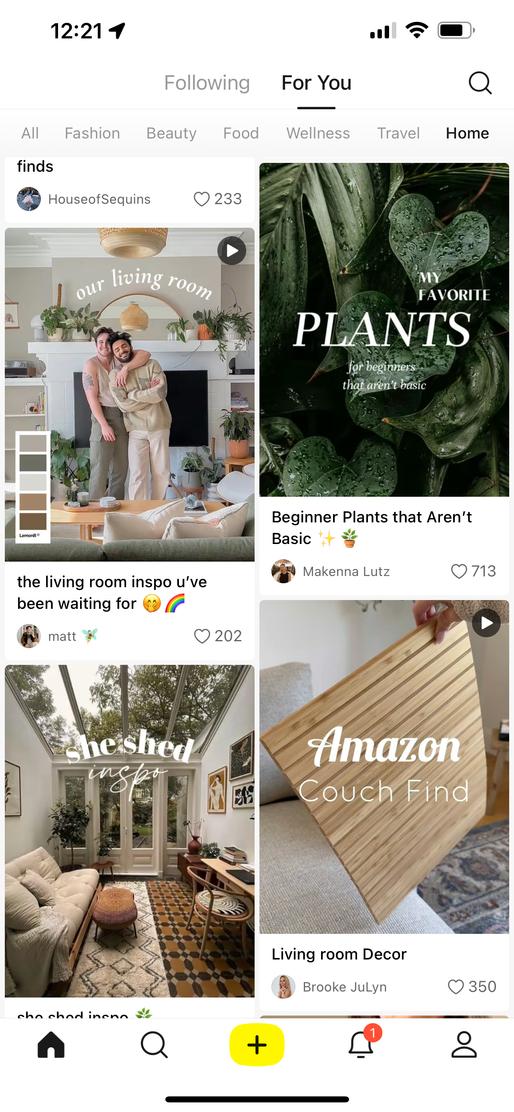Like Beginner Plants post with 713 hearts
Screen dimensions: 514x1112
point(459,571)
